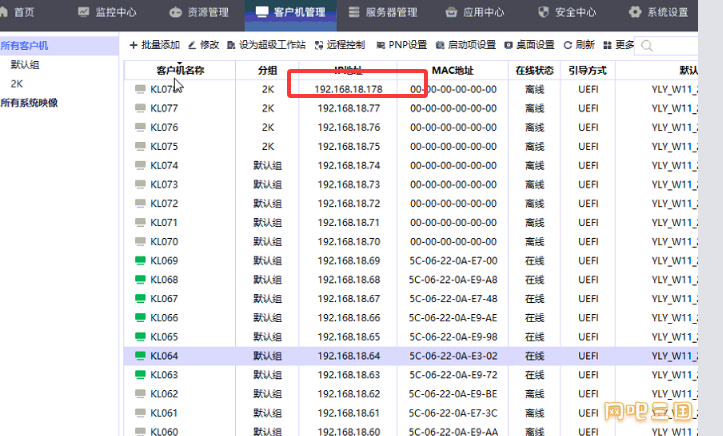Click the KL073 client icon
The width and height of the screenshot is (723, 436).
coord(140,184)
